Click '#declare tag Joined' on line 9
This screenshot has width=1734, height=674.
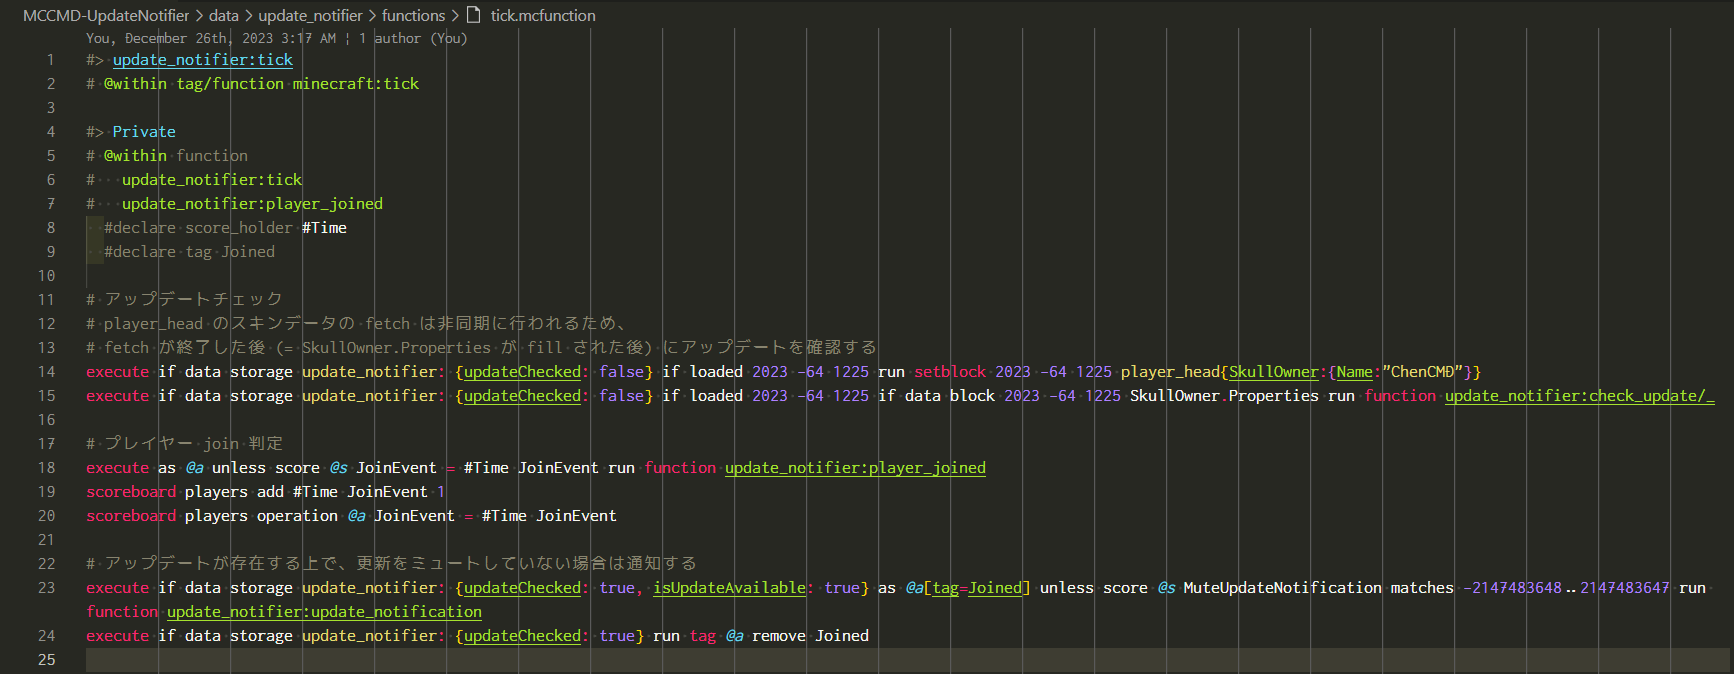click(189, 252)
